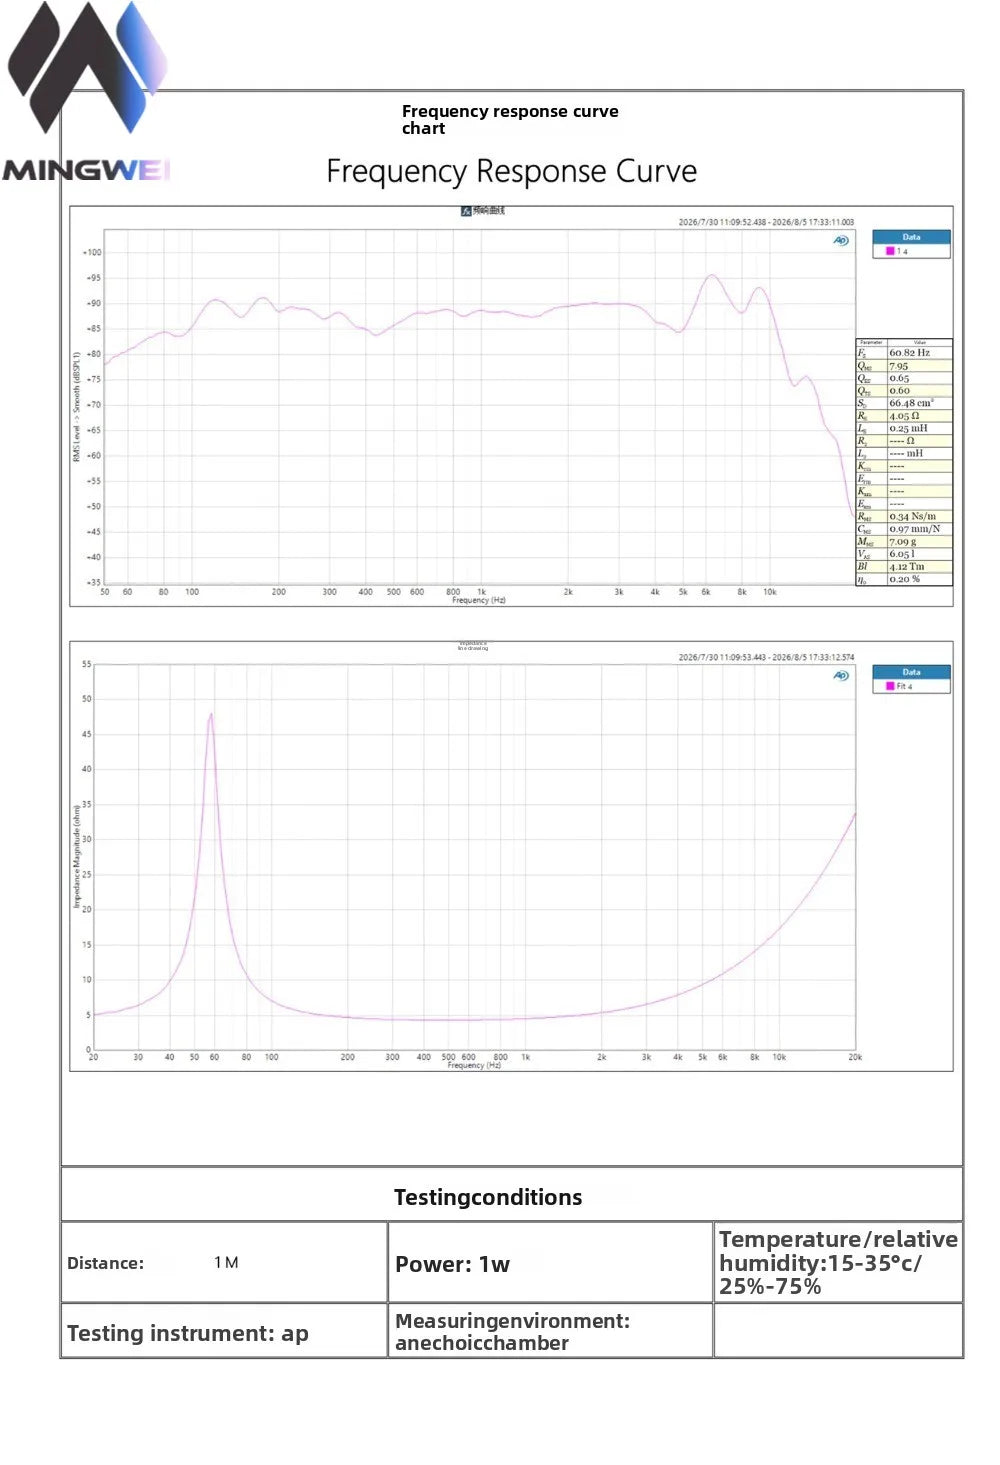
Task: Select the "0.20 %" value in the parameter table
Action: (905, 579)
